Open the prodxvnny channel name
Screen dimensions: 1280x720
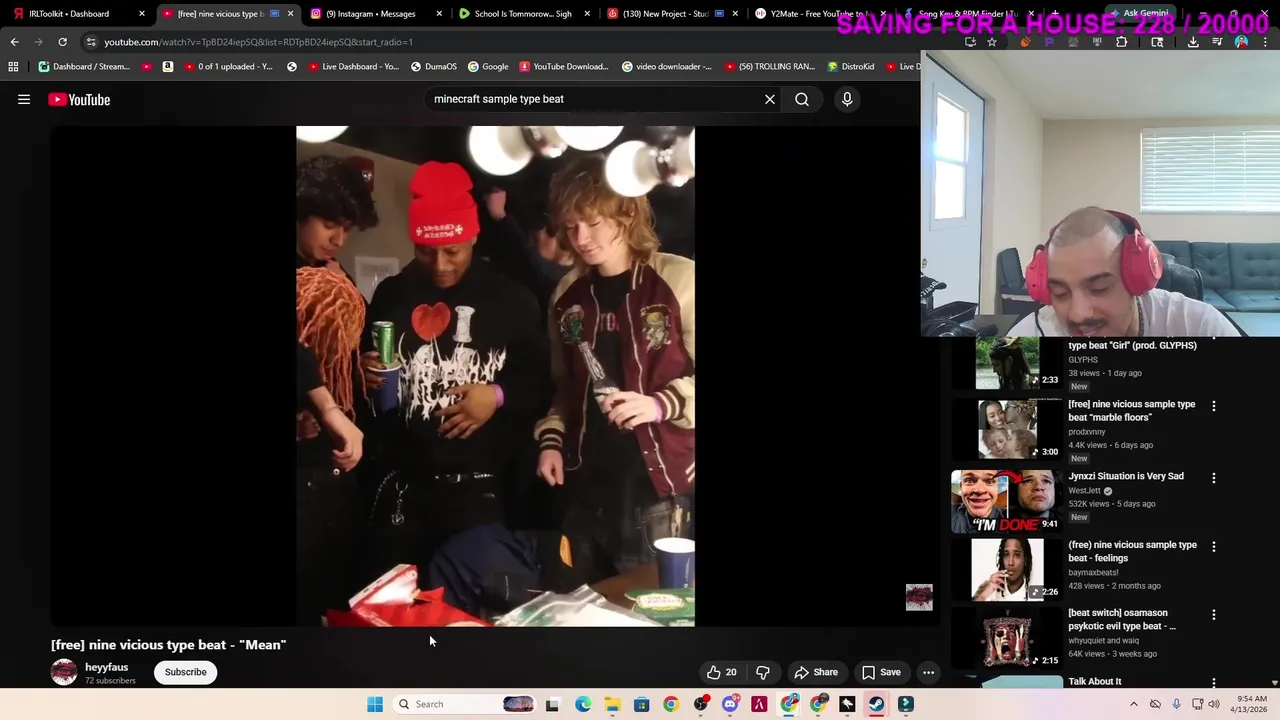(1087, 432)
